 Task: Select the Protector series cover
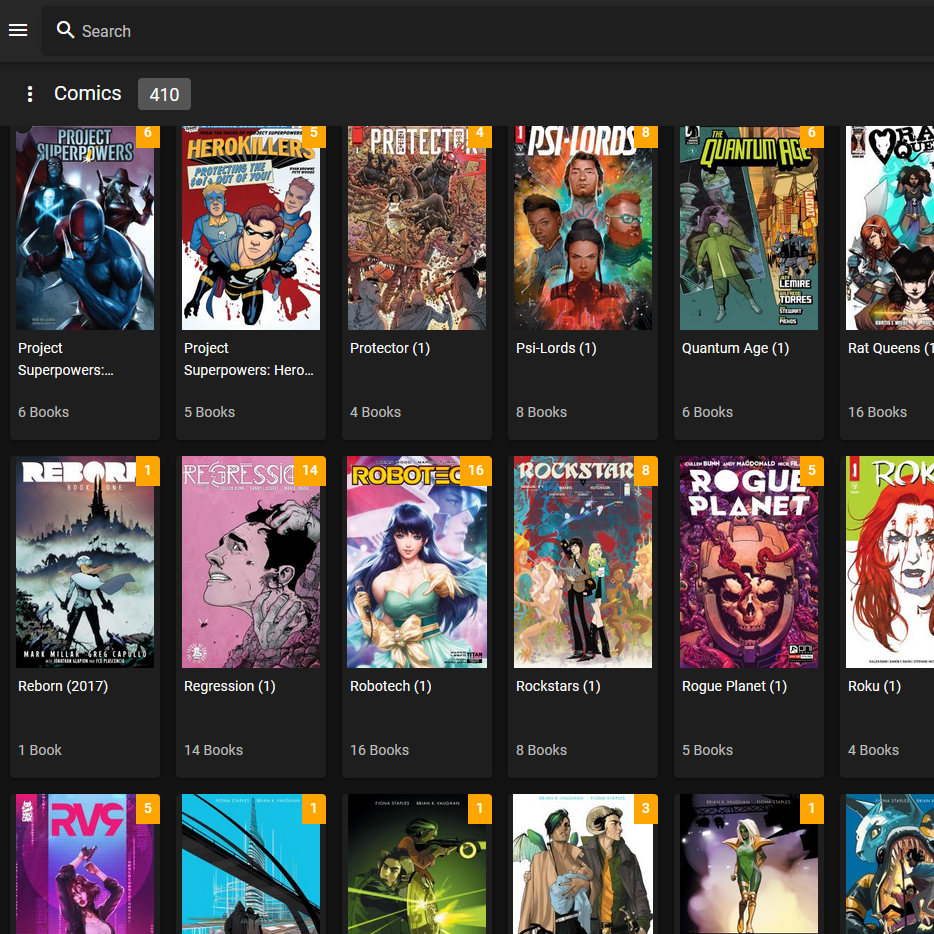(416, 230)
